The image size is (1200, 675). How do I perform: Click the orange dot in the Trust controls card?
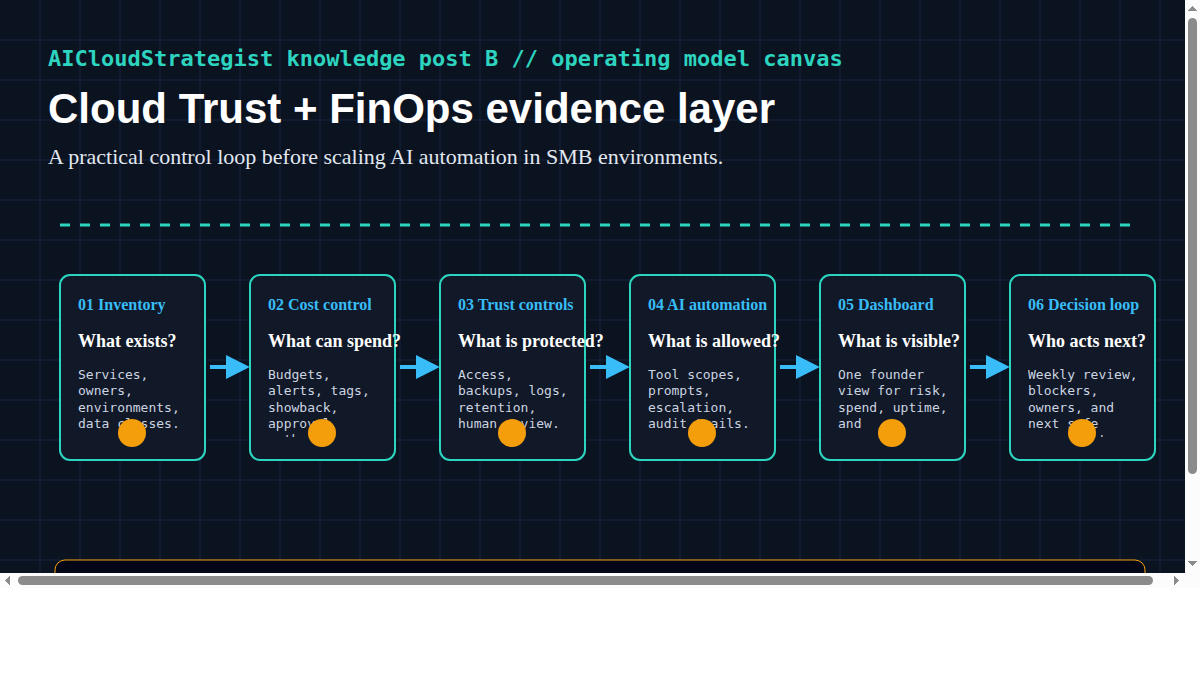pos(512,433)
